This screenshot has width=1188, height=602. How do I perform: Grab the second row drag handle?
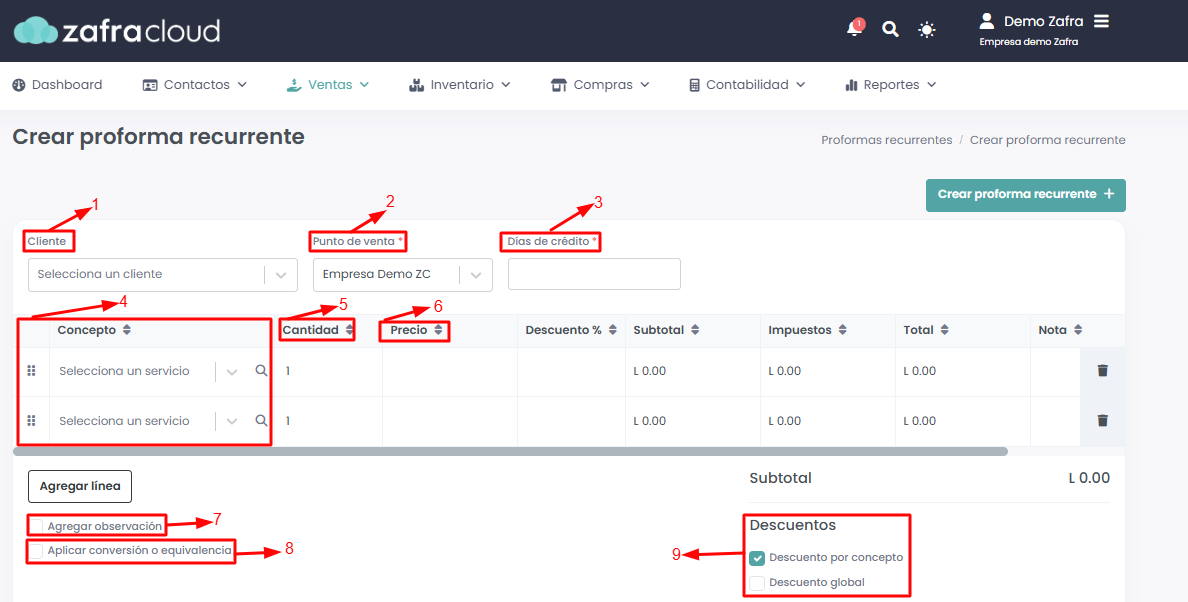(31, 420)
